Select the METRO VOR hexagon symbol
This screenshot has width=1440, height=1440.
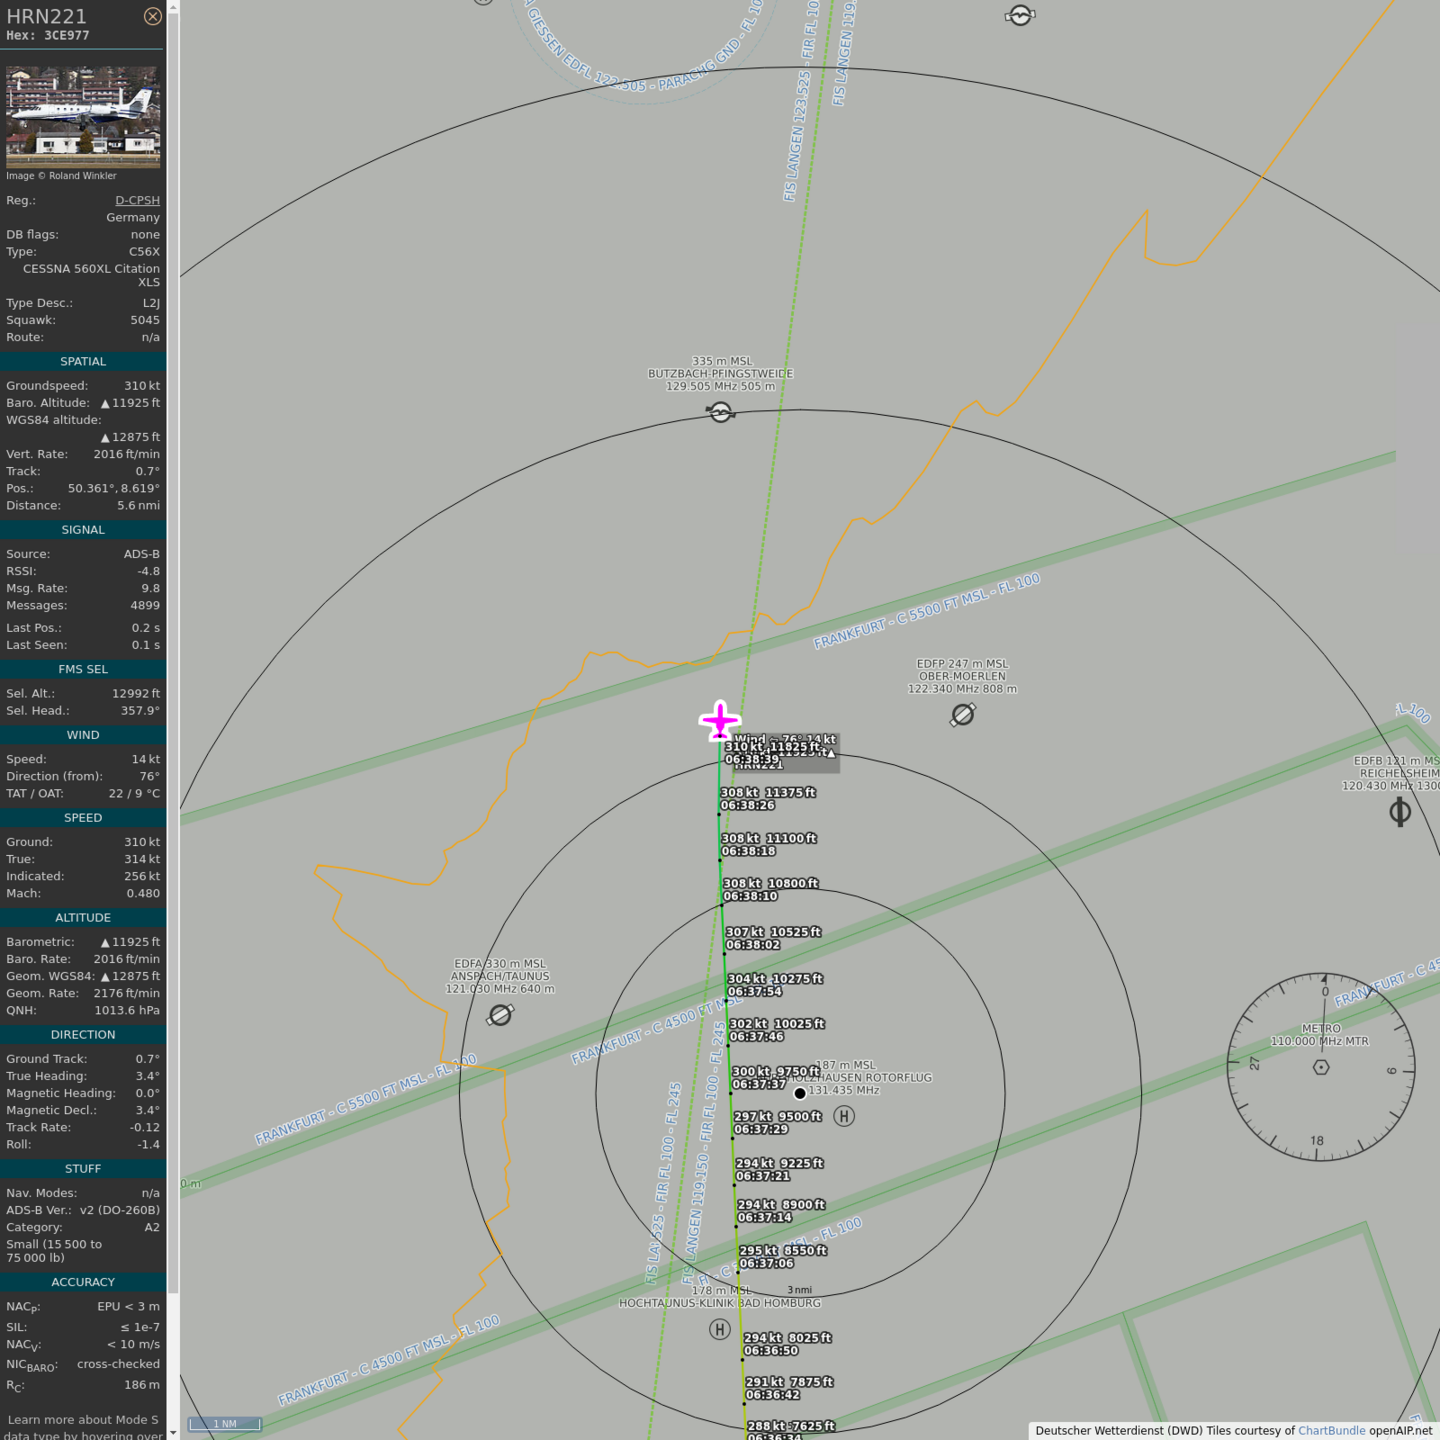tap(1321, 1067)
